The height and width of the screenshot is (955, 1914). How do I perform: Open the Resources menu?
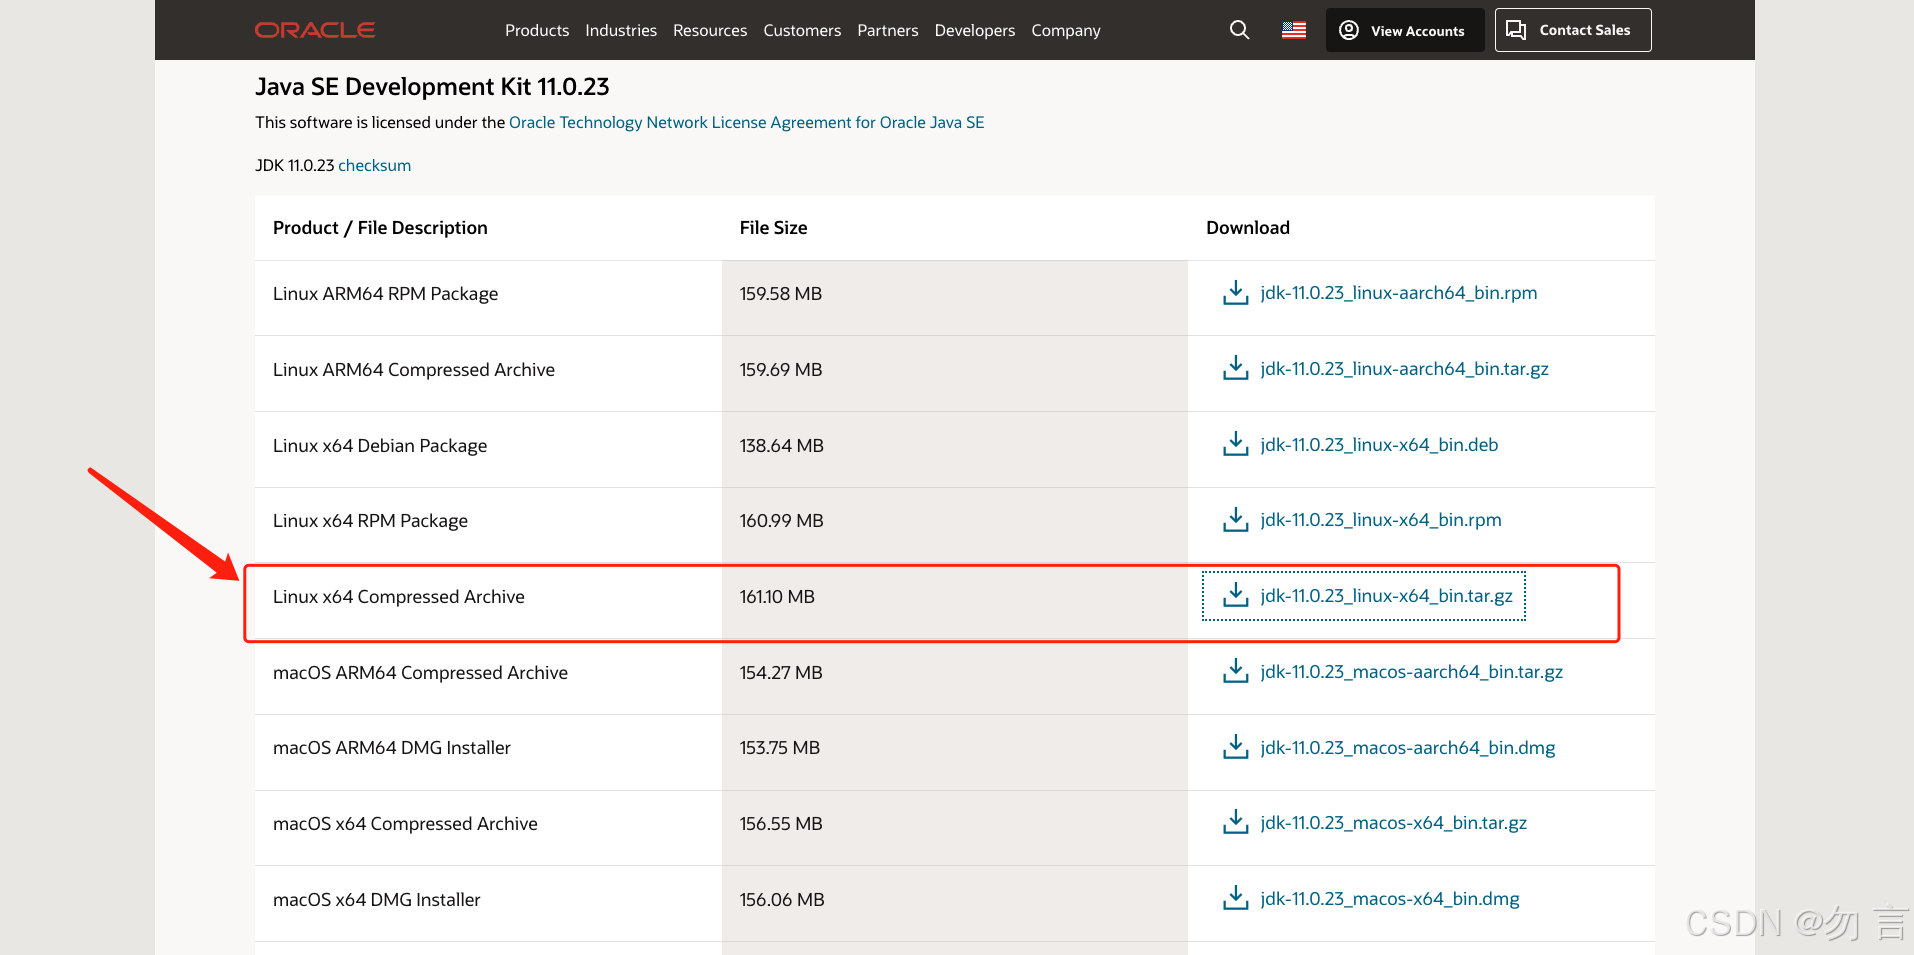click(x=710, y=30)
